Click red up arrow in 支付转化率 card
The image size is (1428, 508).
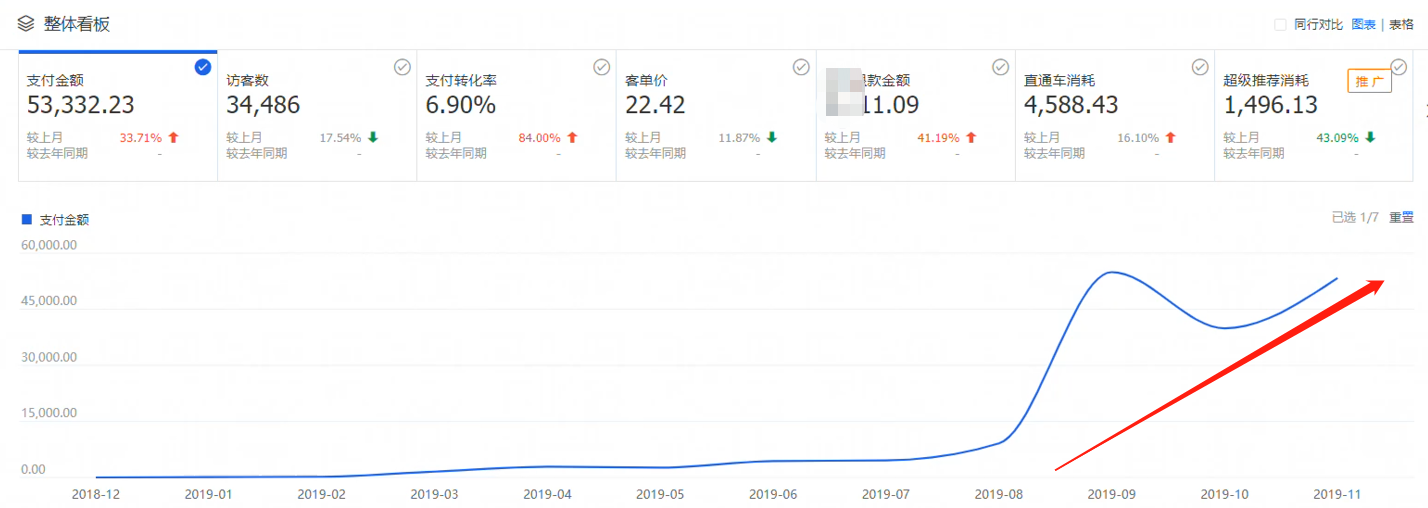tap(572, 138)
